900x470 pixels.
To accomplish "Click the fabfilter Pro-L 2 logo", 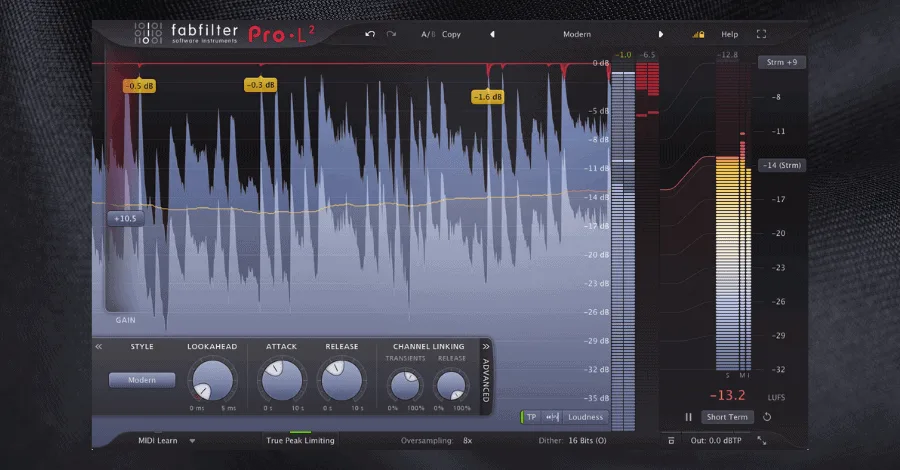I will (224, 34).
